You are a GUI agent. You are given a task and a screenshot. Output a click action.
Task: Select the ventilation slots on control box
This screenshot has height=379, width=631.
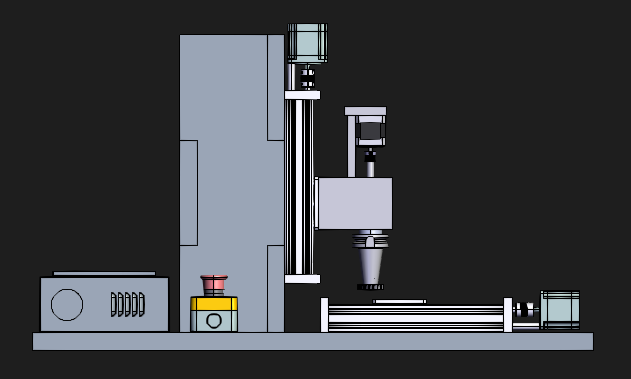pos(128,305)
